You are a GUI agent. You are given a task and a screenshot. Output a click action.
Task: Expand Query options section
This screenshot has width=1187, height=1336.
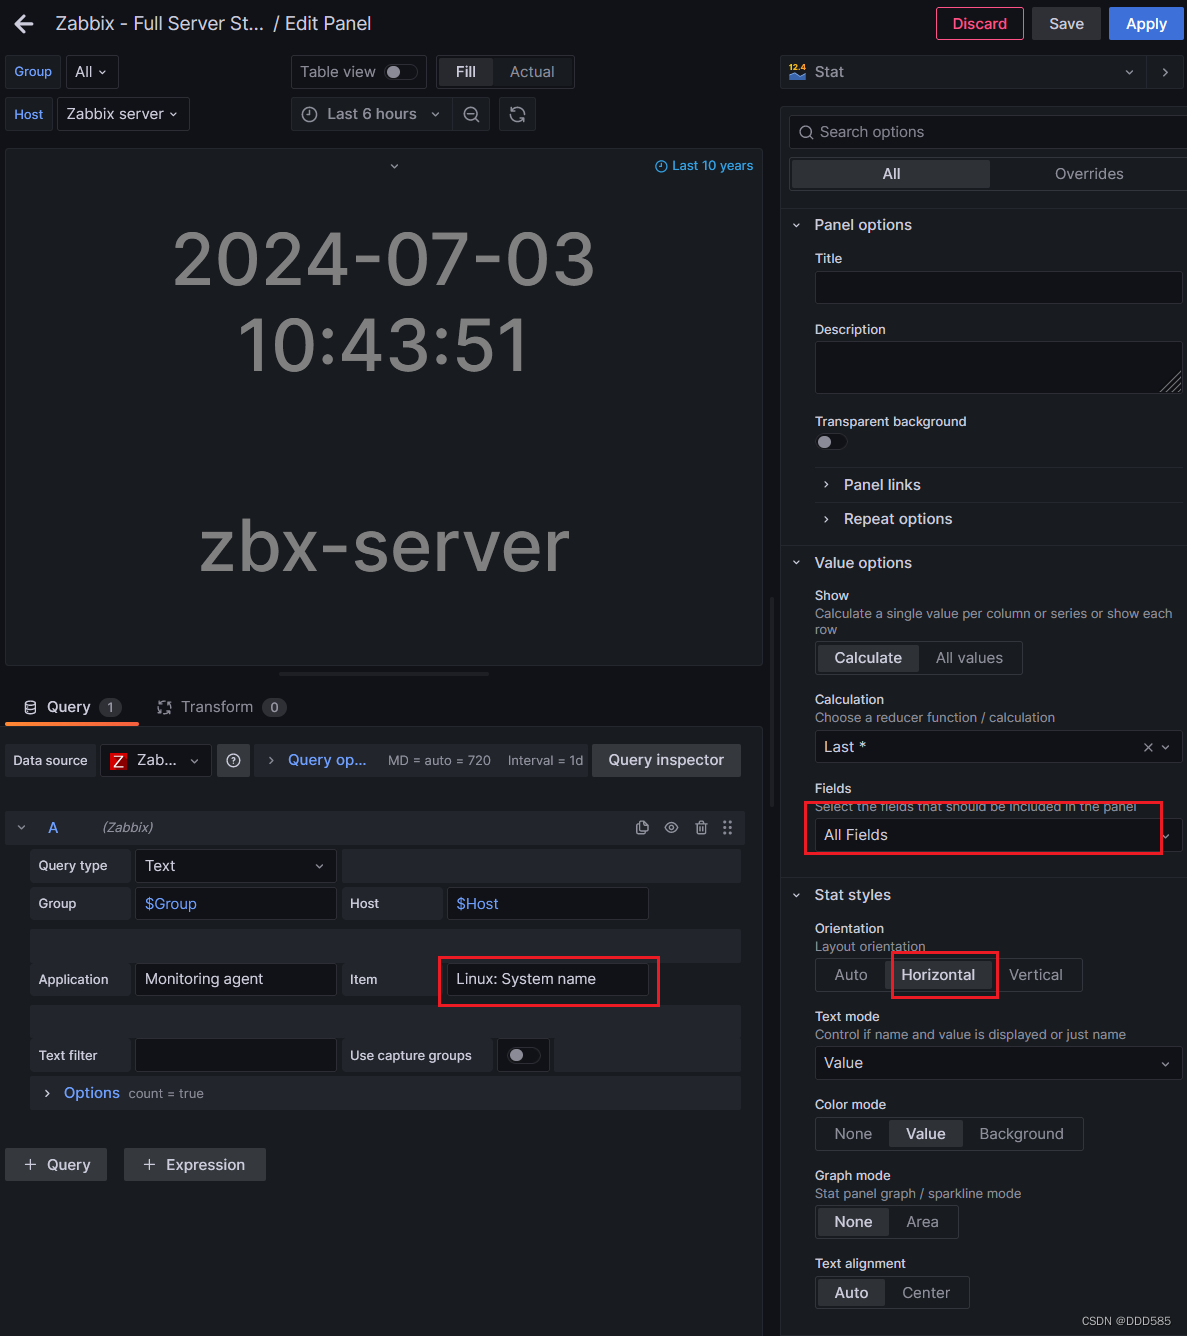tap(318, 761)
